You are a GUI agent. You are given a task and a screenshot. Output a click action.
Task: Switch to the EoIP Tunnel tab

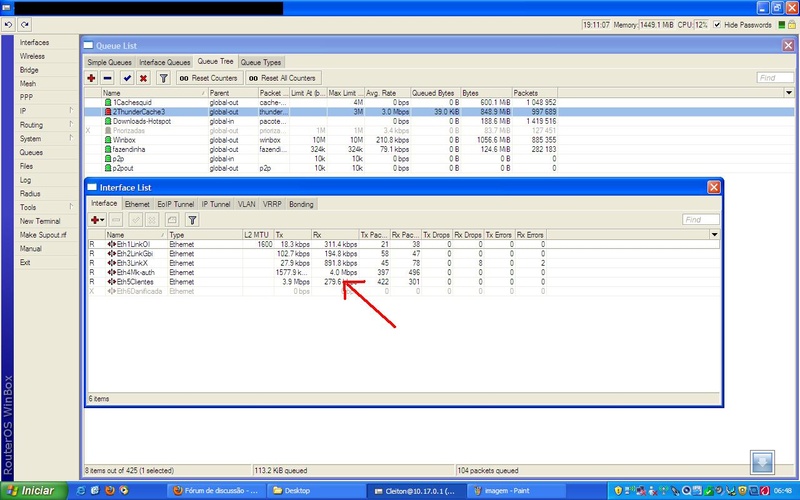pyautogui.click(x=177, y=204)
